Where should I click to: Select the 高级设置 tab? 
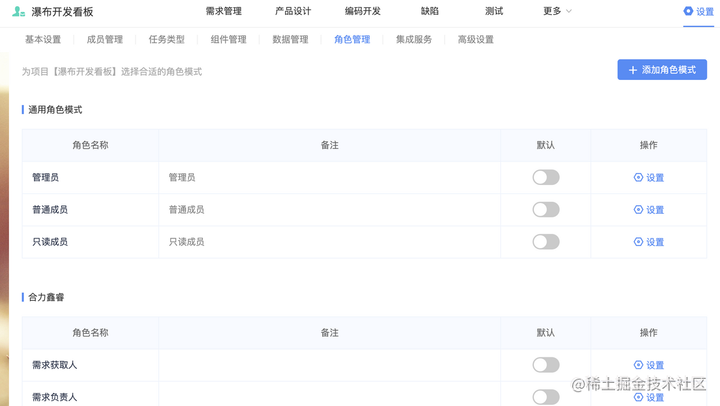coord(476,39)
